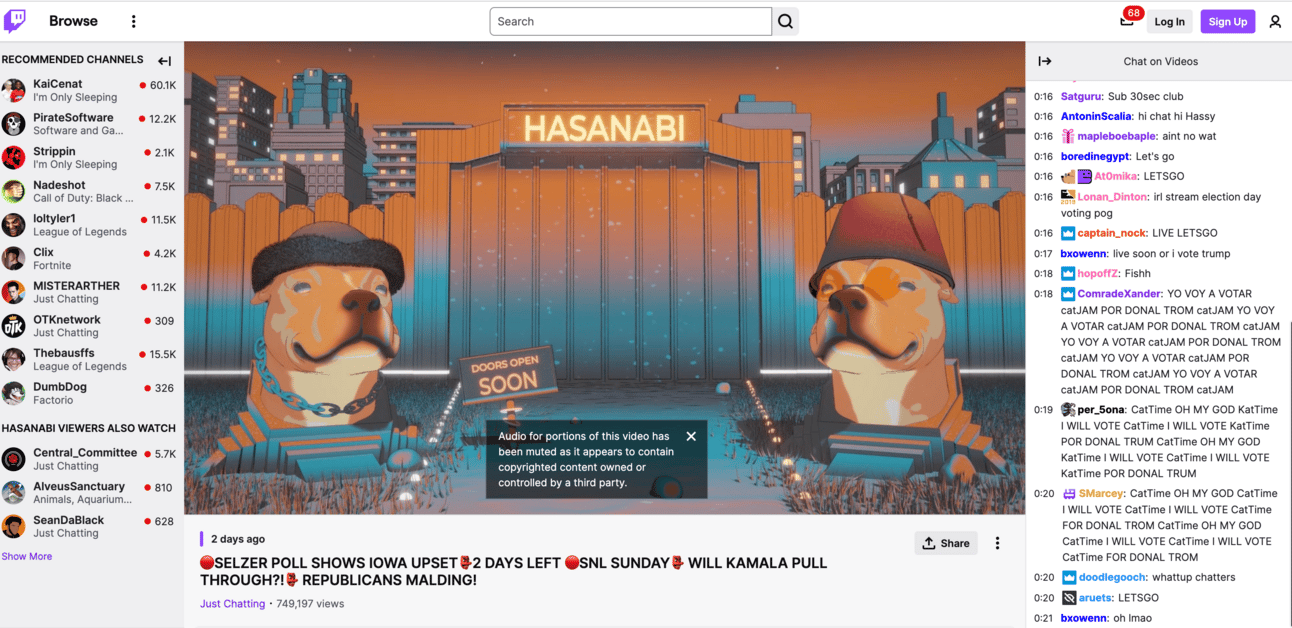Open the video options three-dot menu
The height and width of the screenshot is (628, 1292).
tap(997, 543)
